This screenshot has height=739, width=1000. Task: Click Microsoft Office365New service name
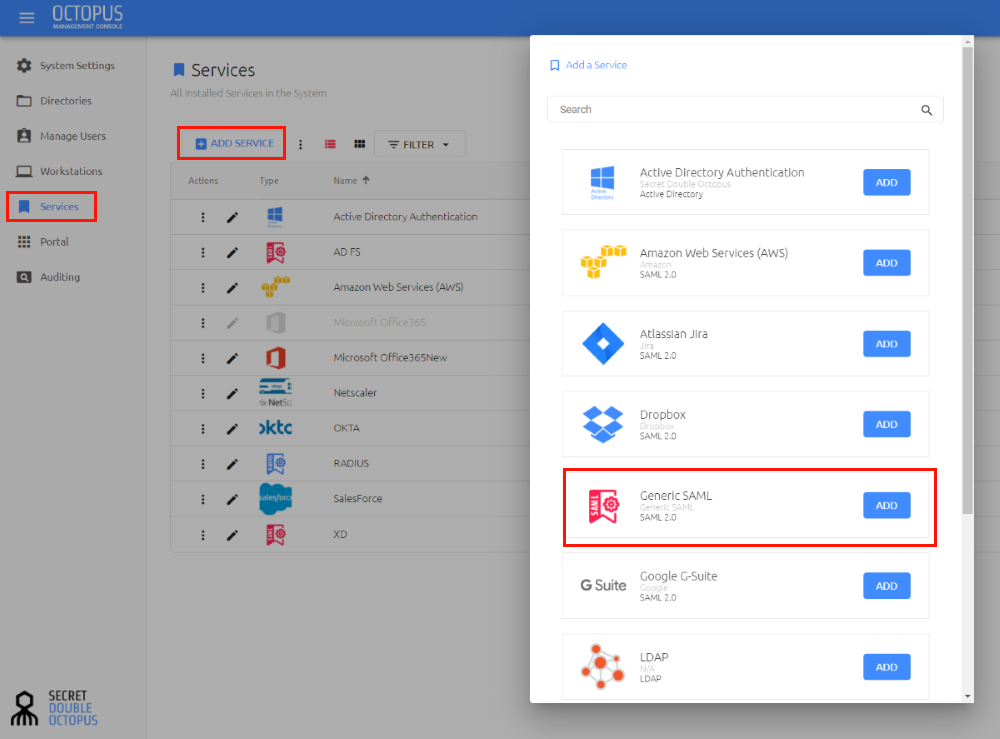[x=390, y=358]
